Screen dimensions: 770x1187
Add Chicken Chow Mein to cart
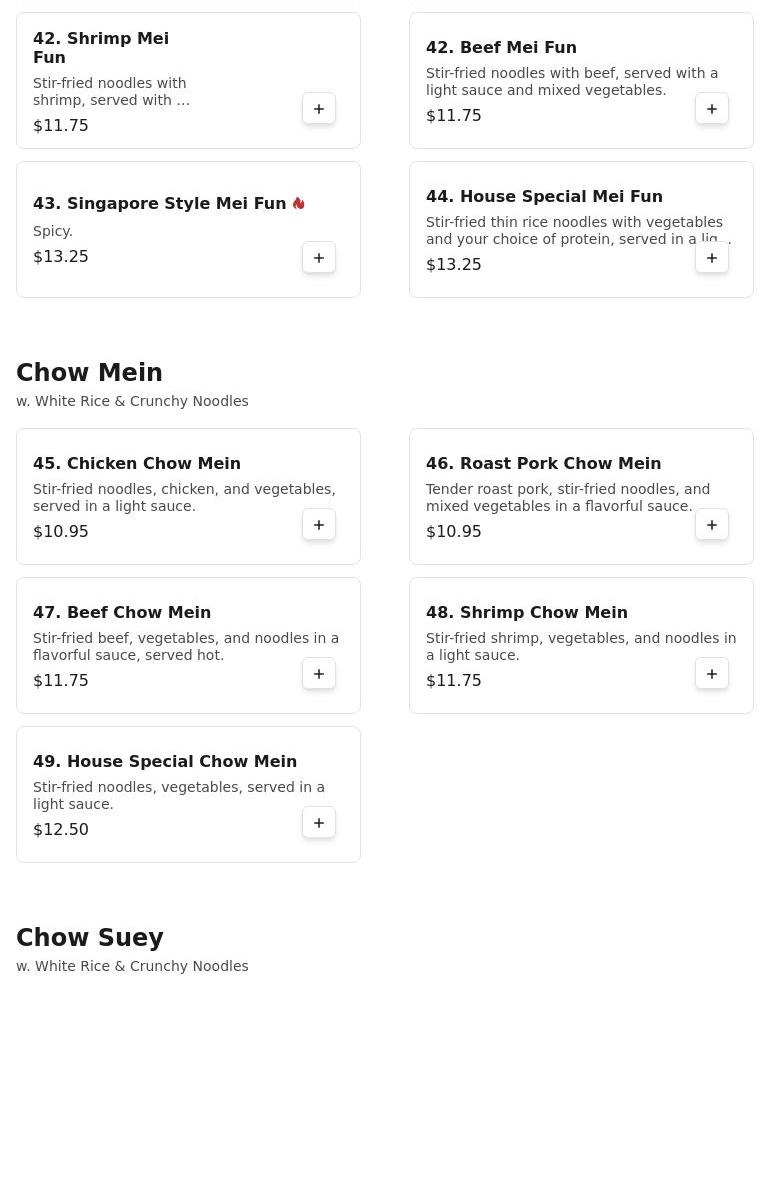tap(319, 525)
